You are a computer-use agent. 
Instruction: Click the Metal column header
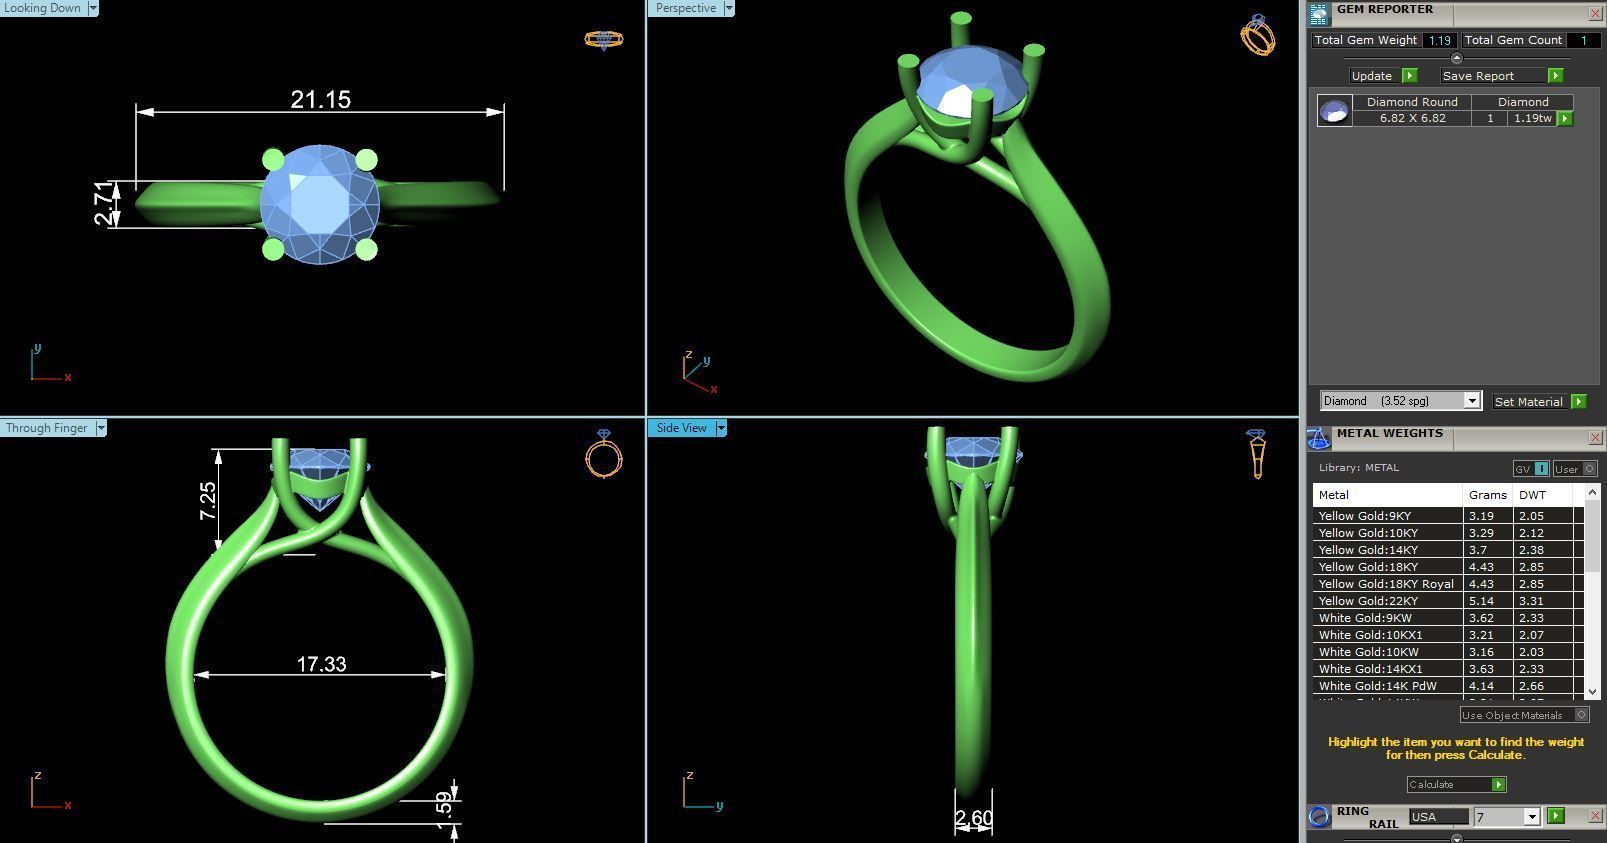(x=1388, y=495)
